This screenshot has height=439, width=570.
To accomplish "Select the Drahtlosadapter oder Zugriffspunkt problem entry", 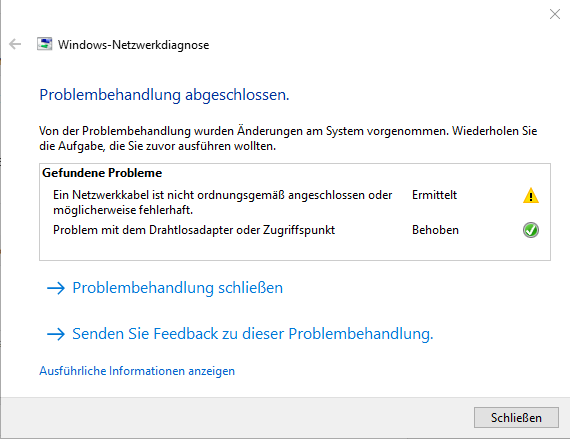I will pyautogui.click(x=194, y=230).
